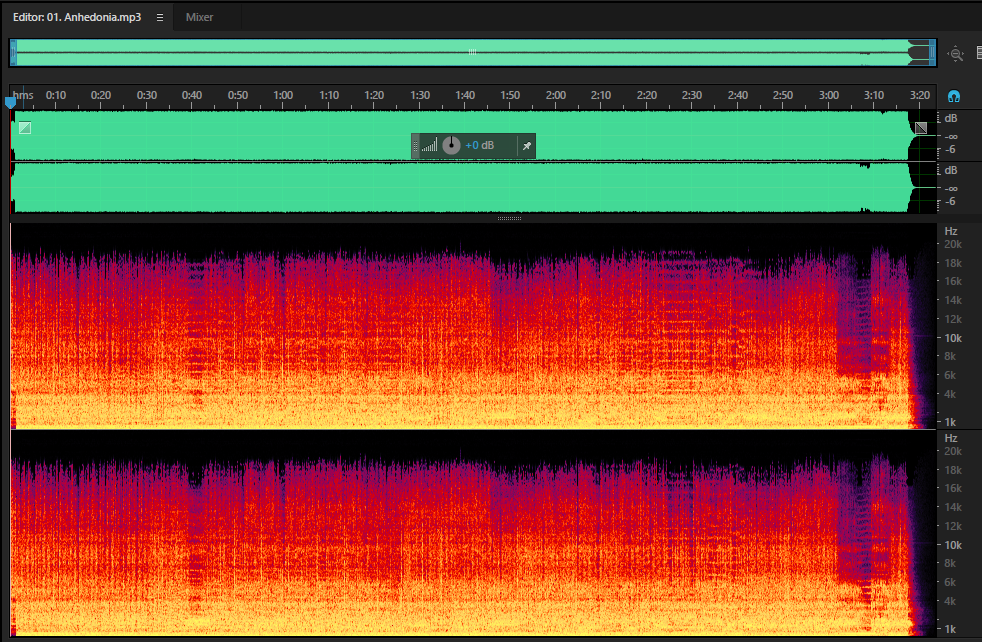Click the -6 label of left channel scale
The height and width of the screenshot is (642, 982).
(950, 150)
